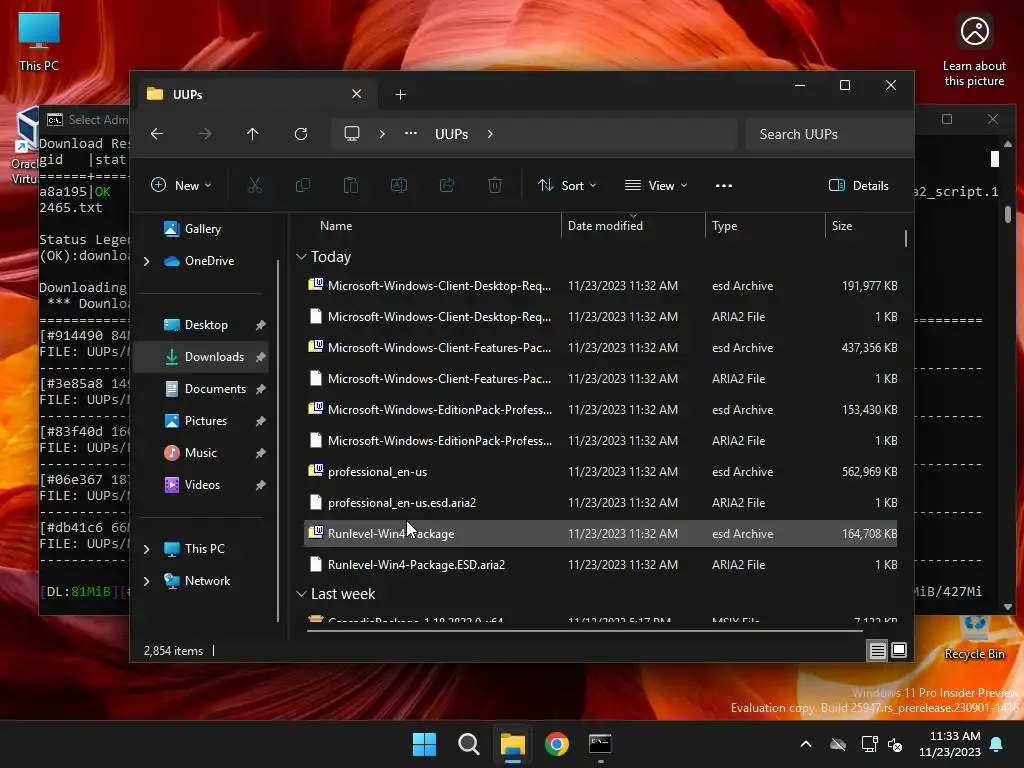Click the Search UUPs field
This screenshot has width=1024, height=768.
pos(828,134)
